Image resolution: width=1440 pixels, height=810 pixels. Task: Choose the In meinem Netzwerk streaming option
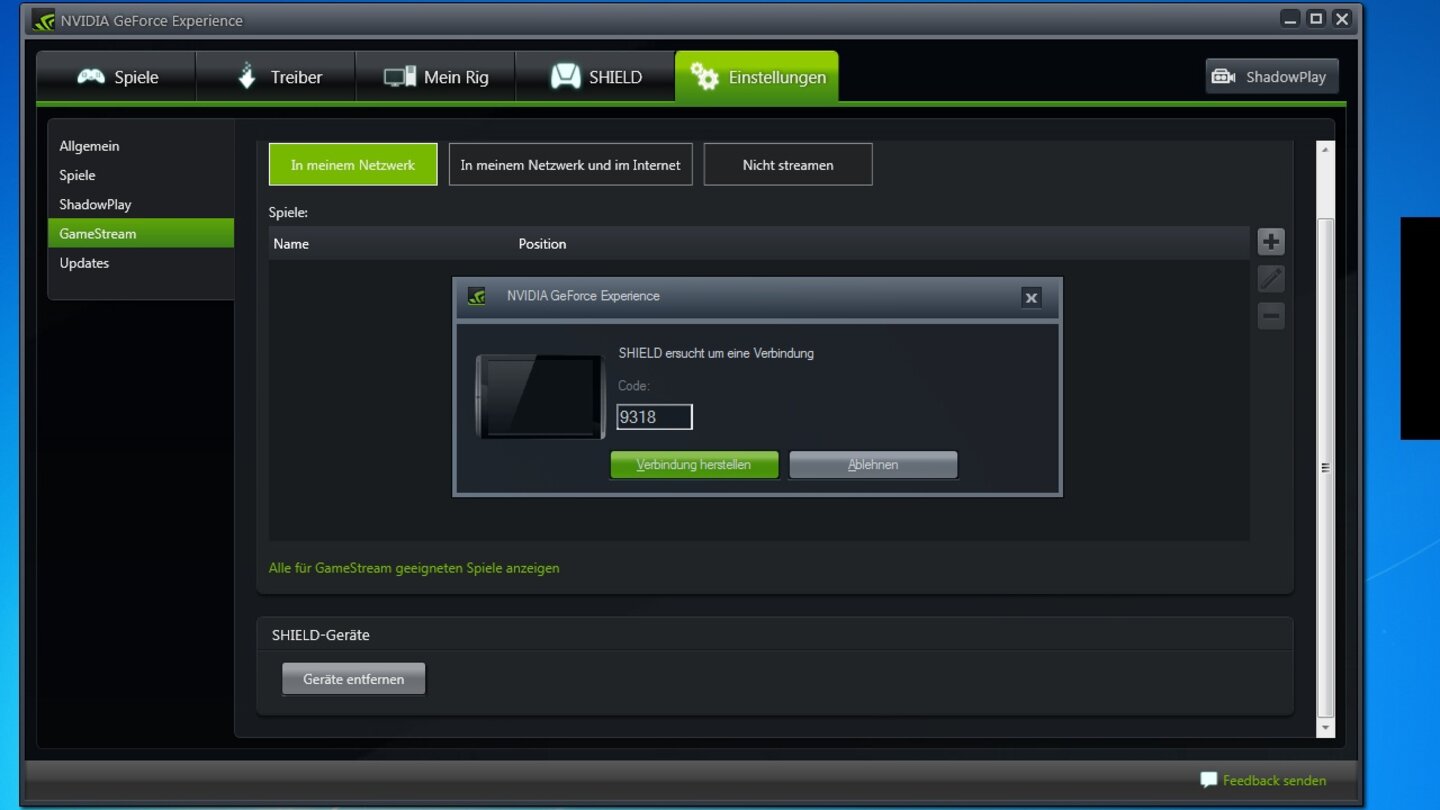click(353, 165)
